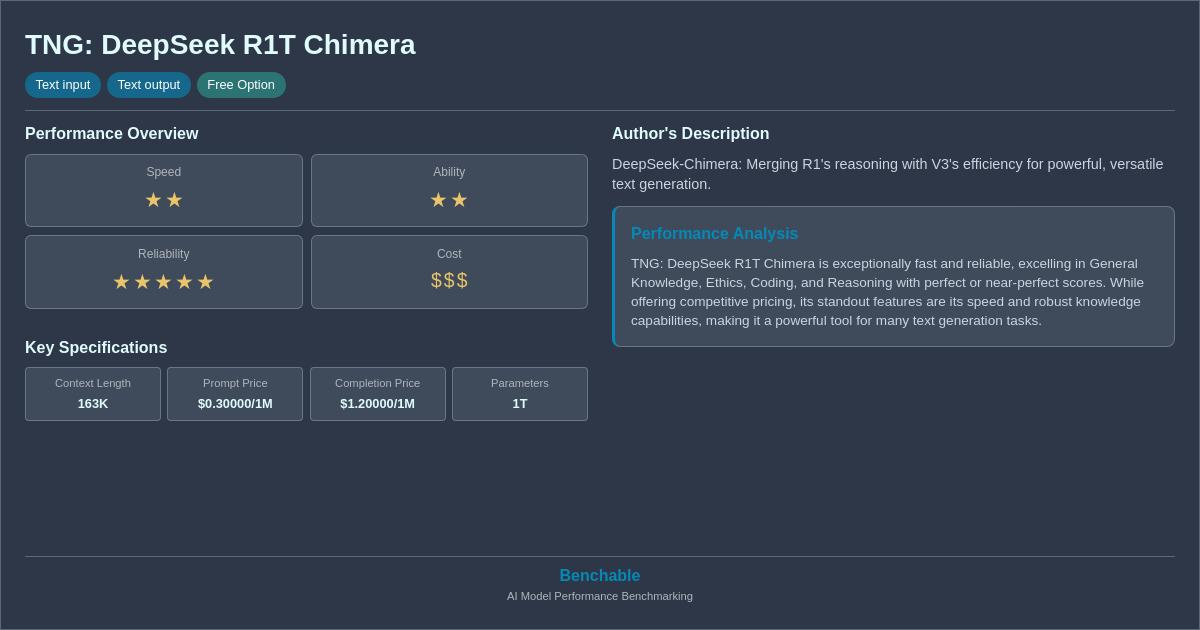Toggle the Free Option badge

tap(241, 85)
